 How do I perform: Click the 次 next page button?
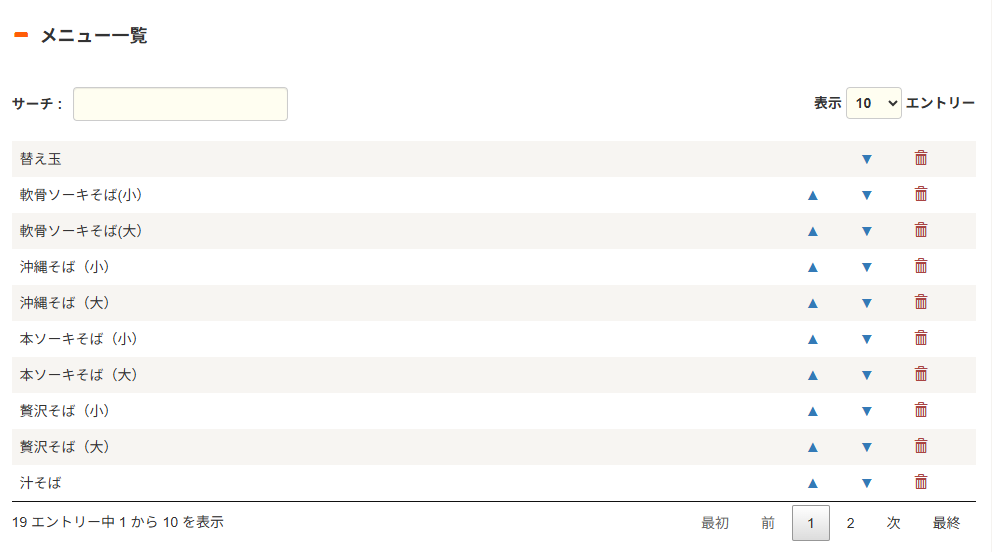893,522
